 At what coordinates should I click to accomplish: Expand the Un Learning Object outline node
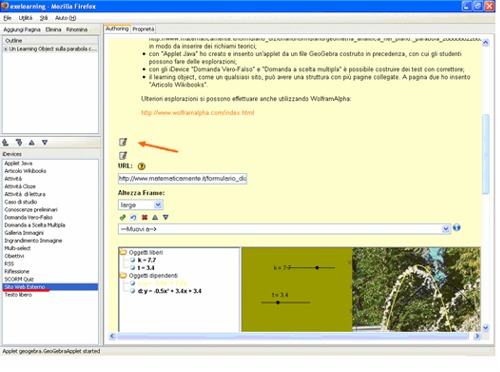coord(6,49)
